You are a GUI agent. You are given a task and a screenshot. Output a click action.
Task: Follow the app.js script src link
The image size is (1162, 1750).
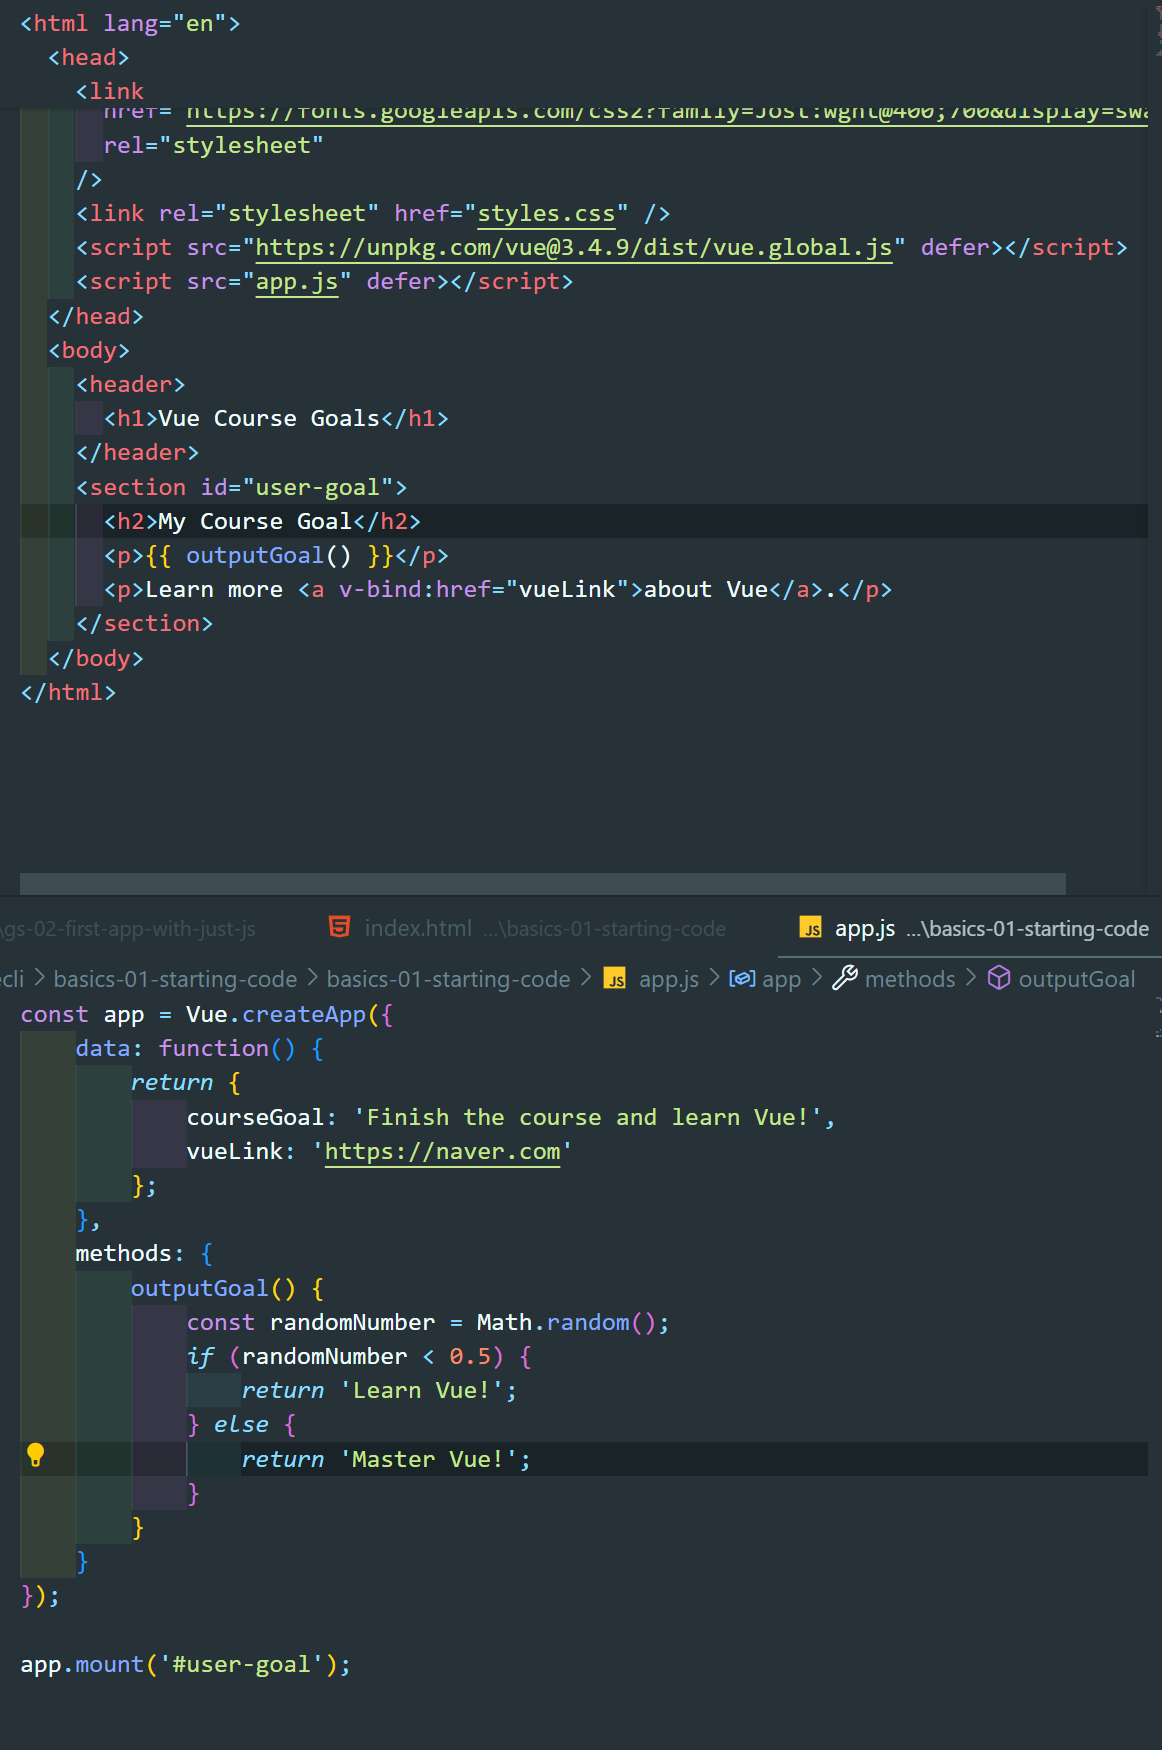pos(297,282)
